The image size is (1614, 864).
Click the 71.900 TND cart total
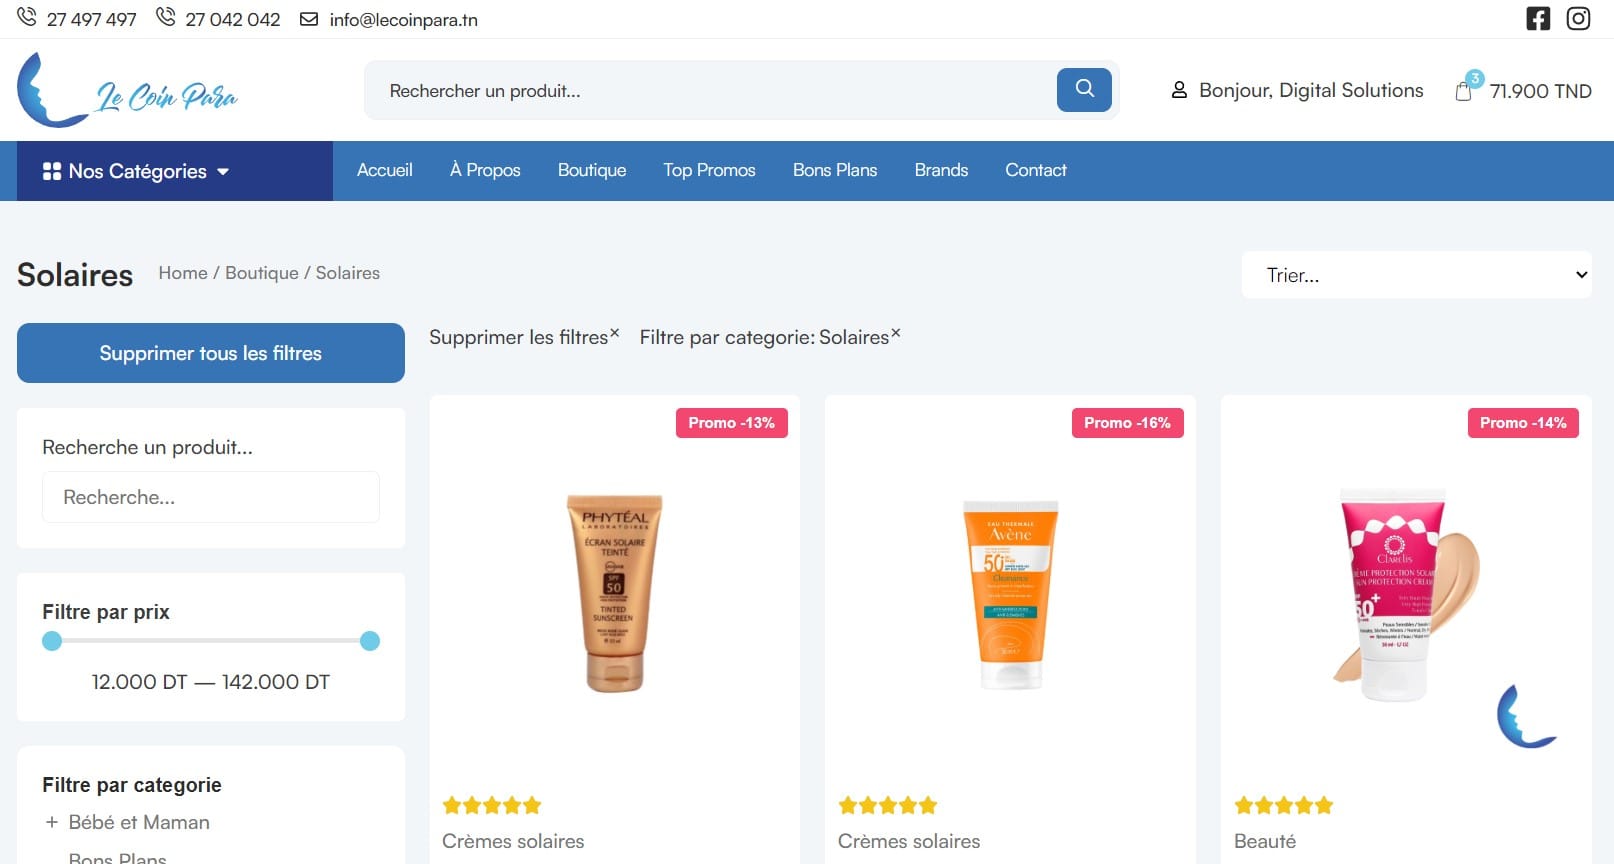(1541, 91)
